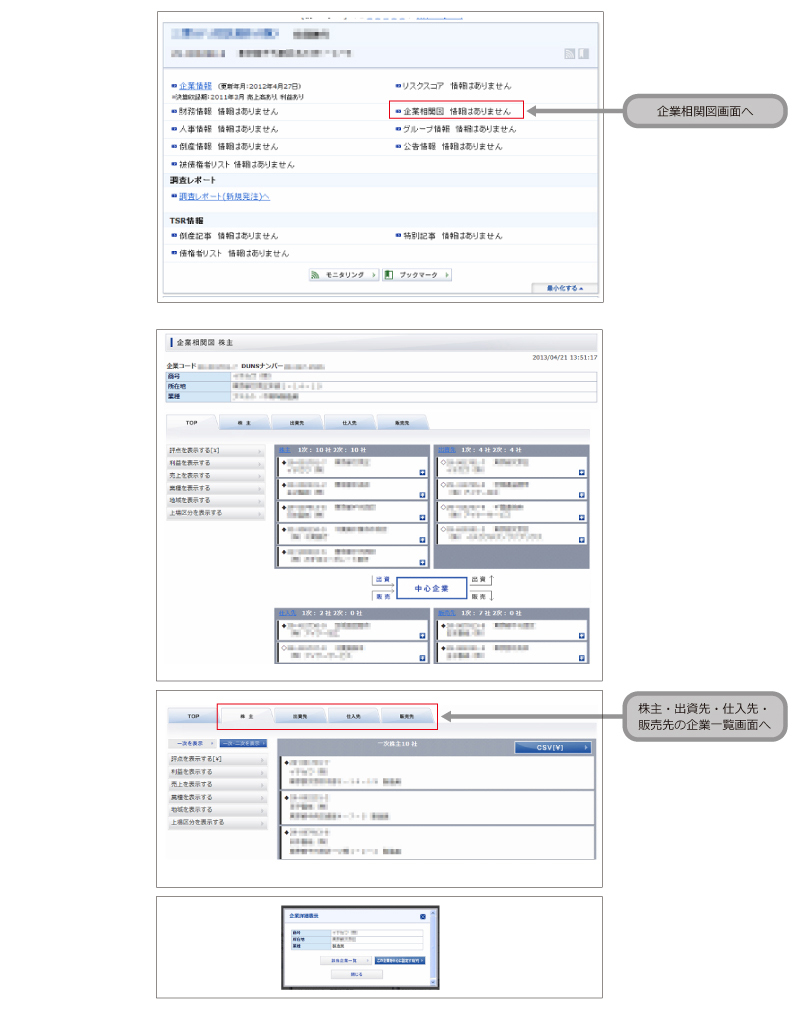The width and height of the screenshot is (800, 1010).
Task: Switch to 仕入先 tab on correlation diagram screen
Action: (x=350, y=423)
